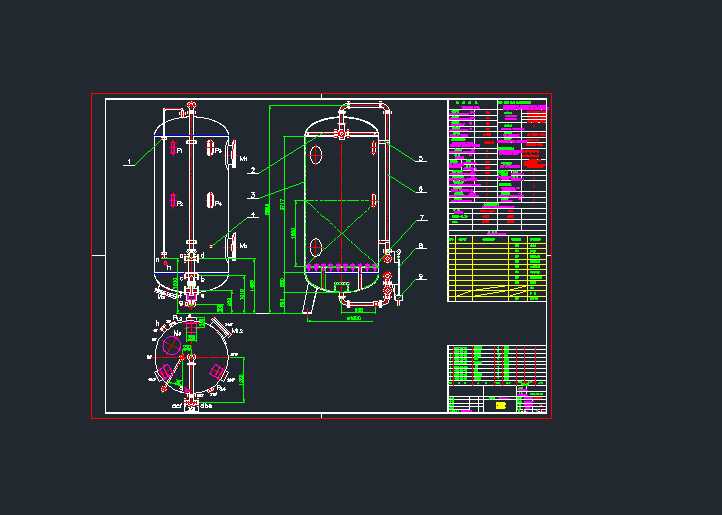Select callout number 9 on right vessel

[x=420, y=277]
